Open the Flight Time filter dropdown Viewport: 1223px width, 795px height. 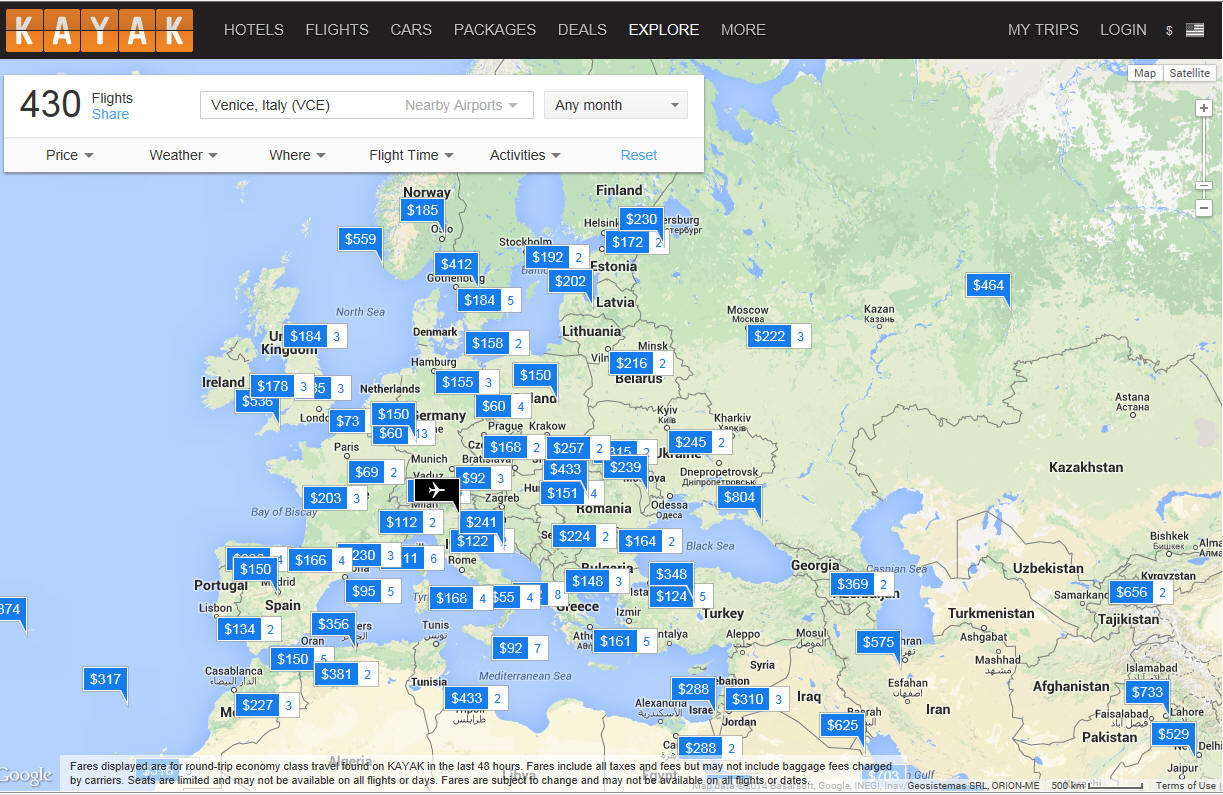coord(411,155)
